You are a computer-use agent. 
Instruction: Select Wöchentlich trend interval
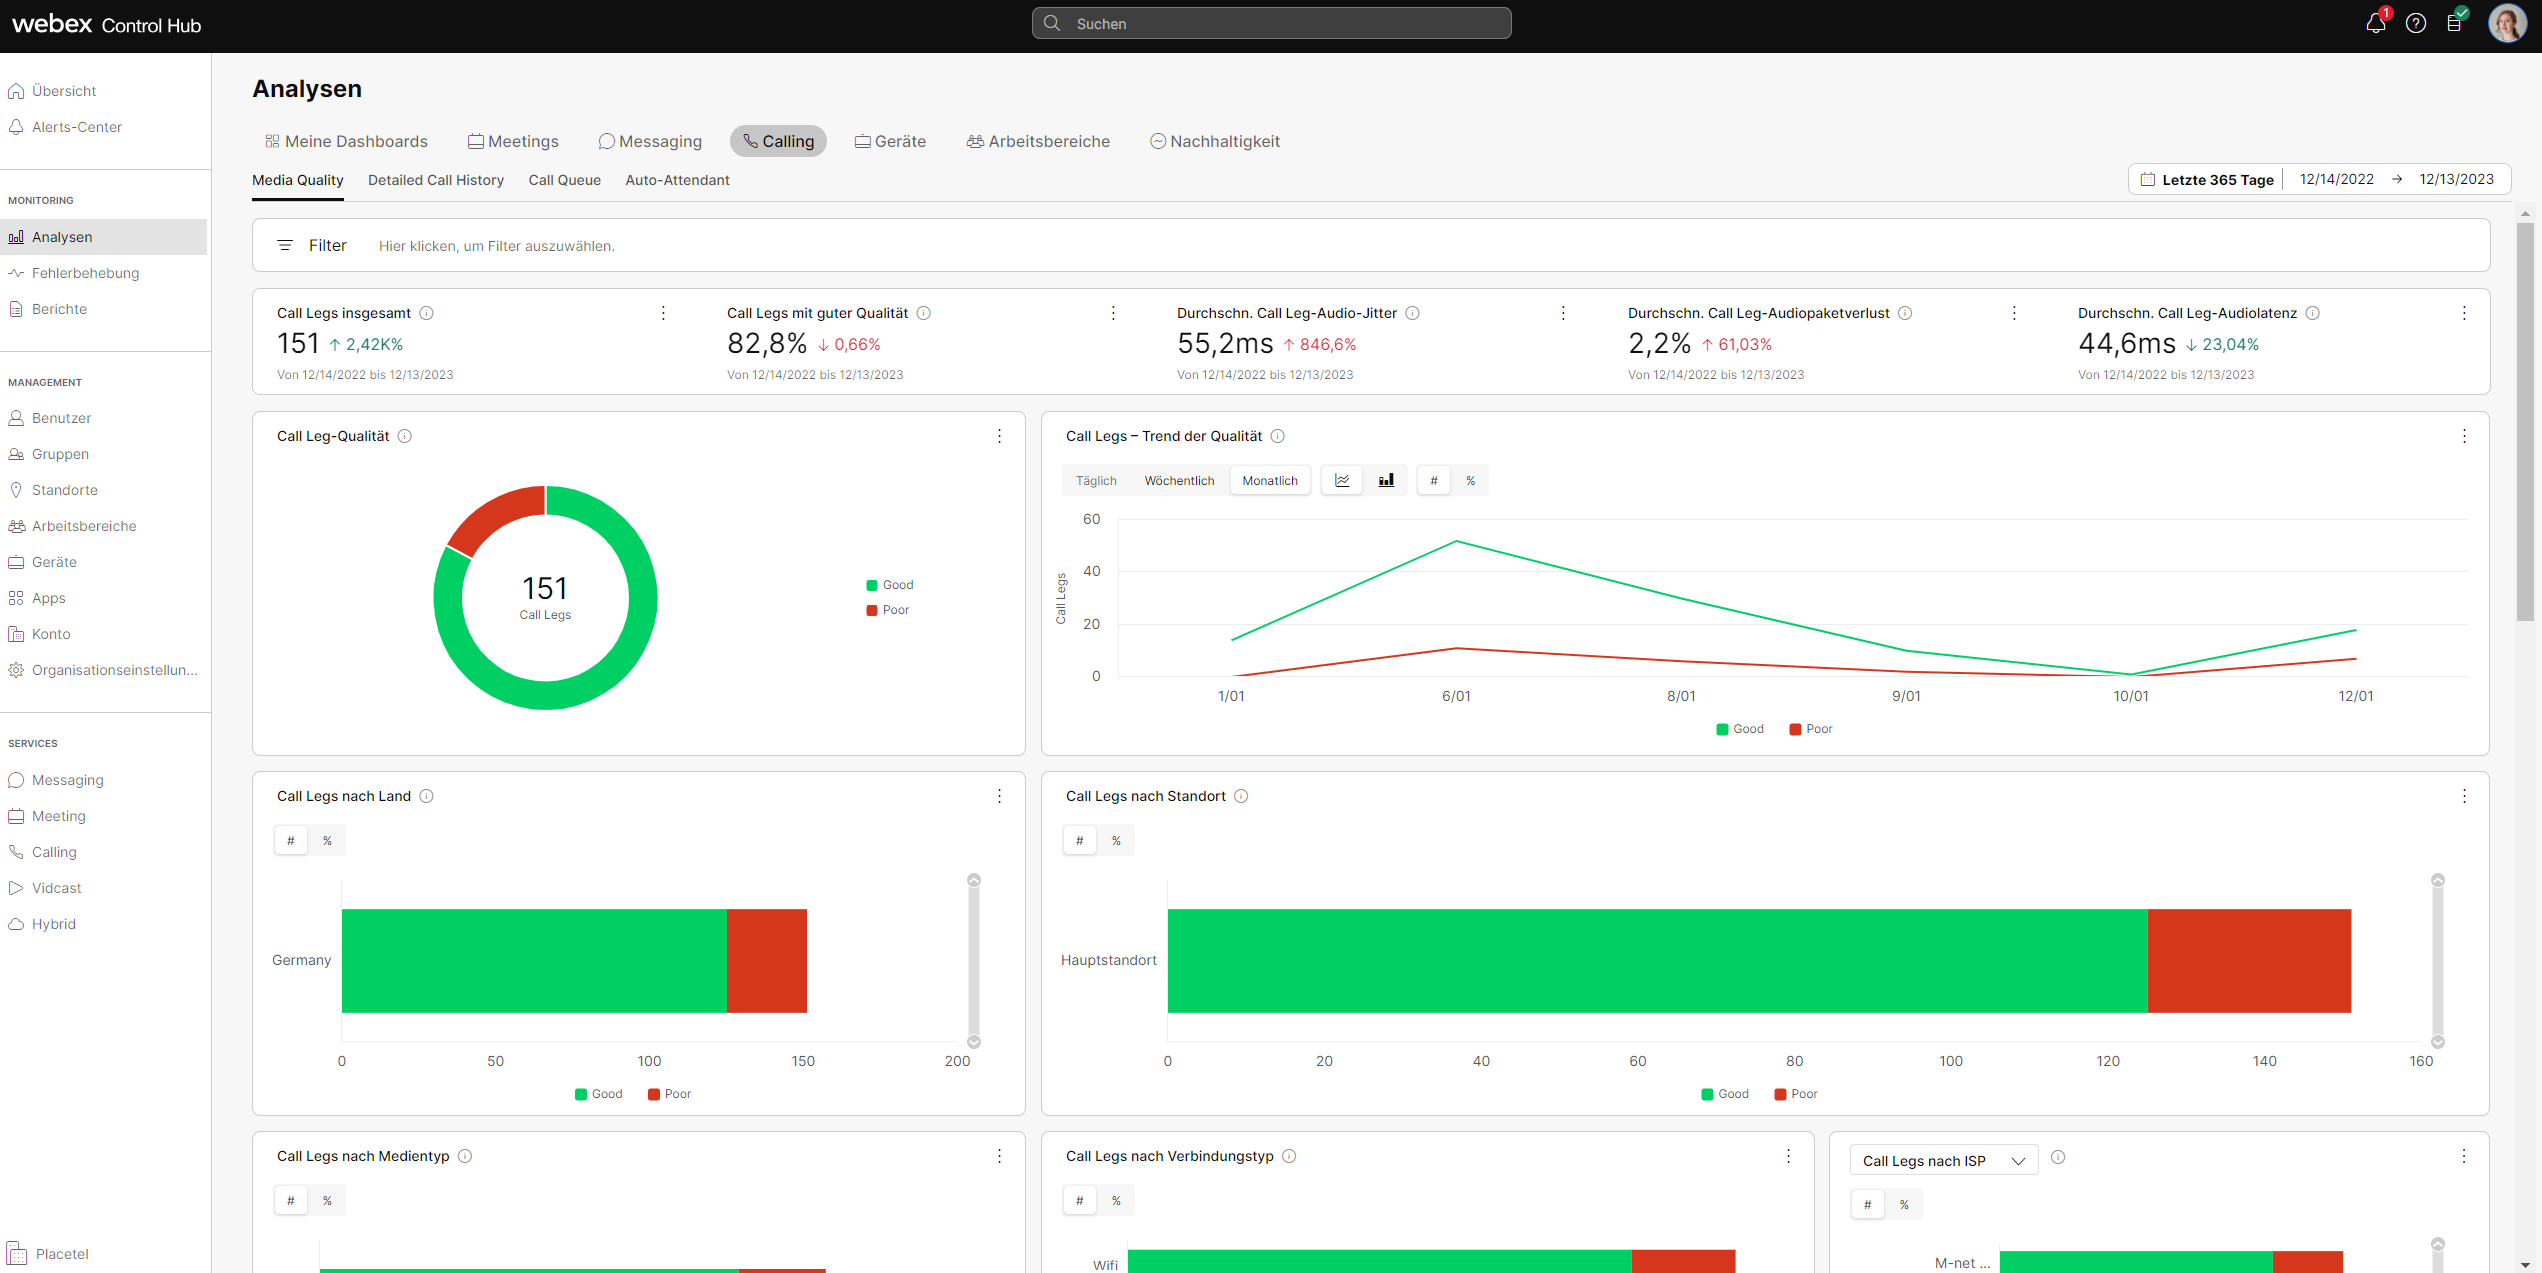click(x=1179, y=481)
